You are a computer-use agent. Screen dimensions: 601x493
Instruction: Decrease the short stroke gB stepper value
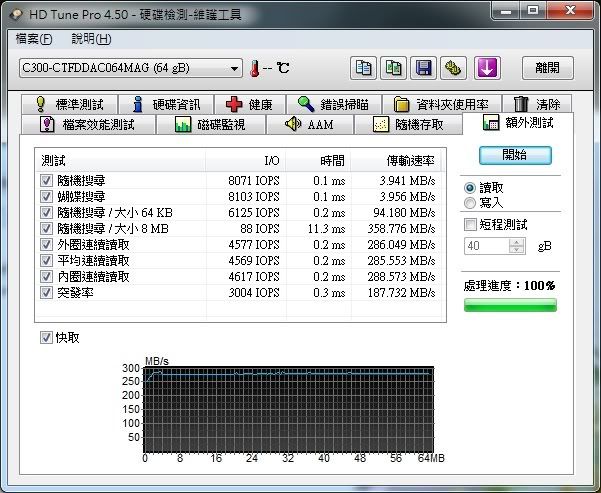517,250
